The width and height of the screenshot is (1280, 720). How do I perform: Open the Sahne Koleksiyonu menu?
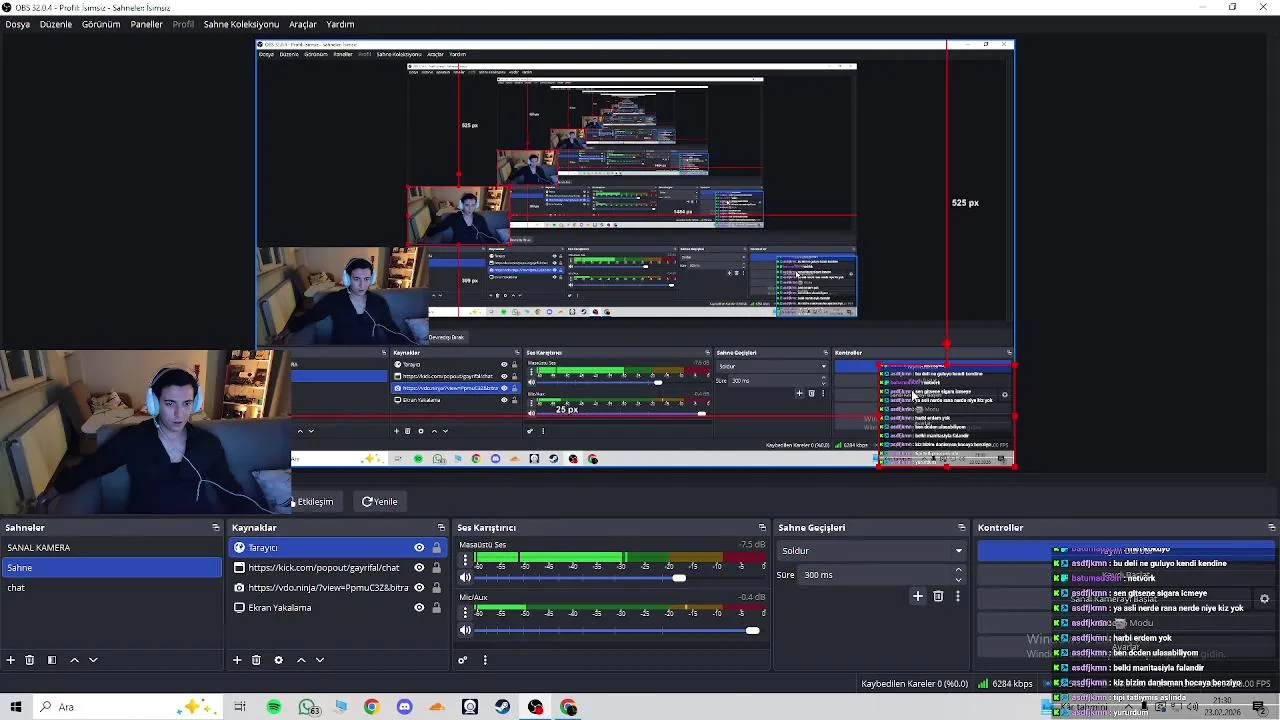[241, 24]
